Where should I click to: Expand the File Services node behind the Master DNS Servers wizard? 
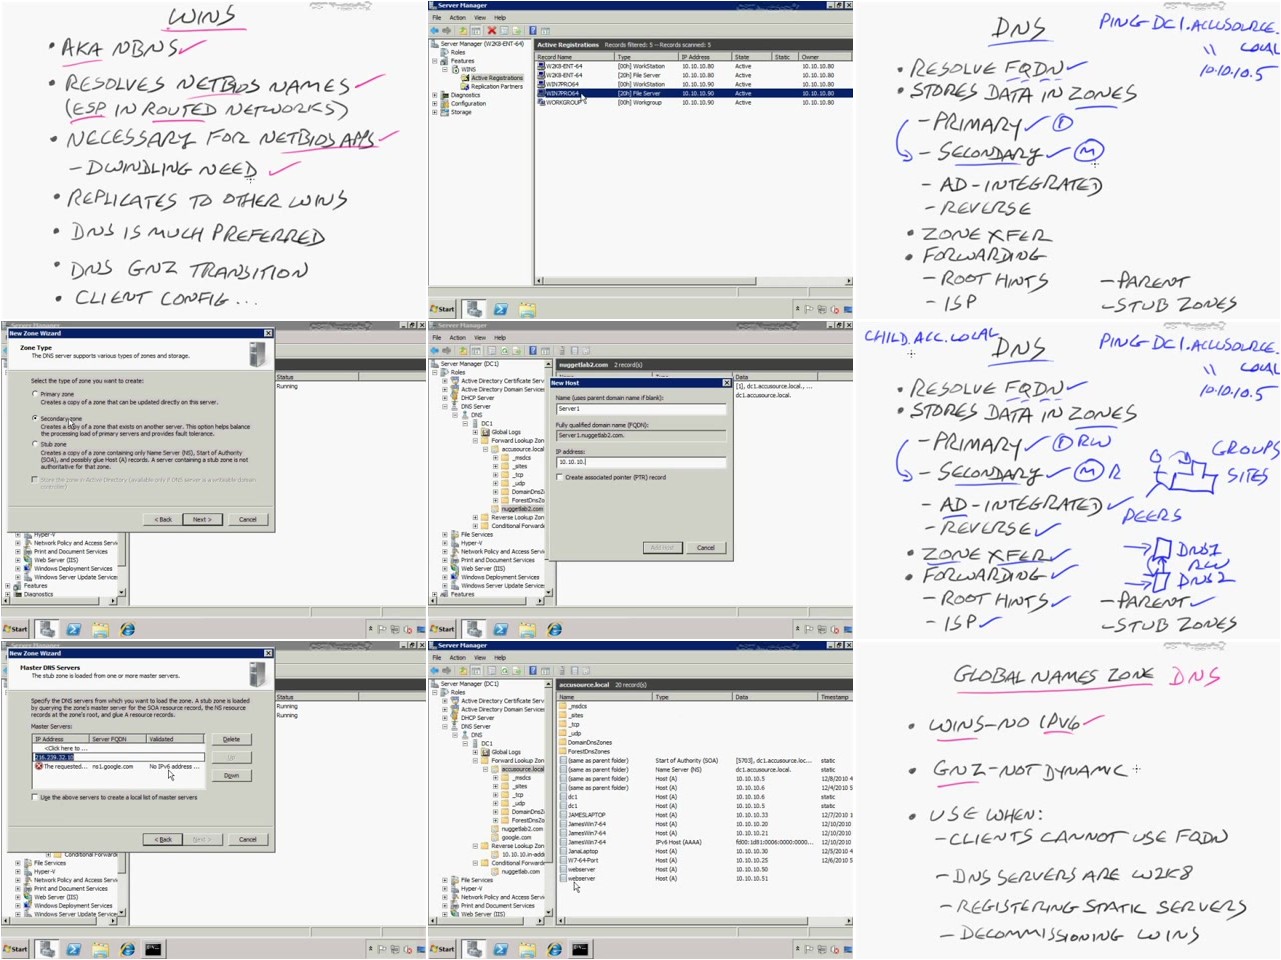coord(18,862)
